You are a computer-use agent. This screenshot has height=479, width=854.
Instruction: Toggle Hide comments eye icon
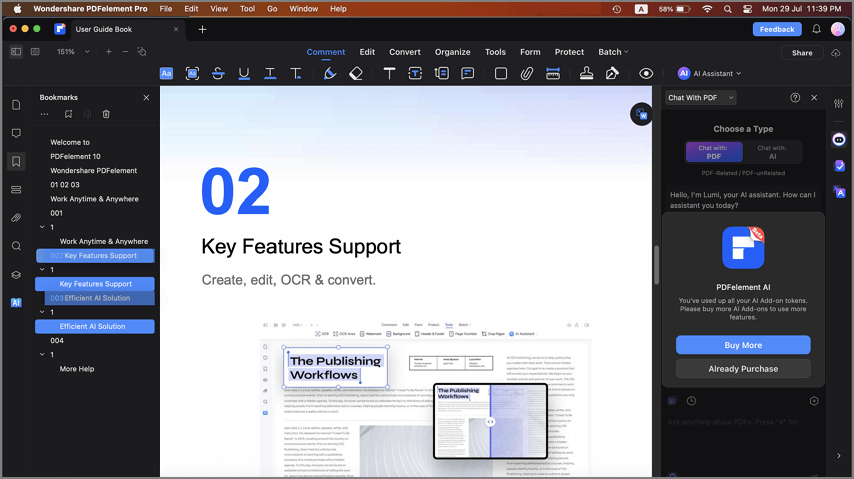click(646, 74)
